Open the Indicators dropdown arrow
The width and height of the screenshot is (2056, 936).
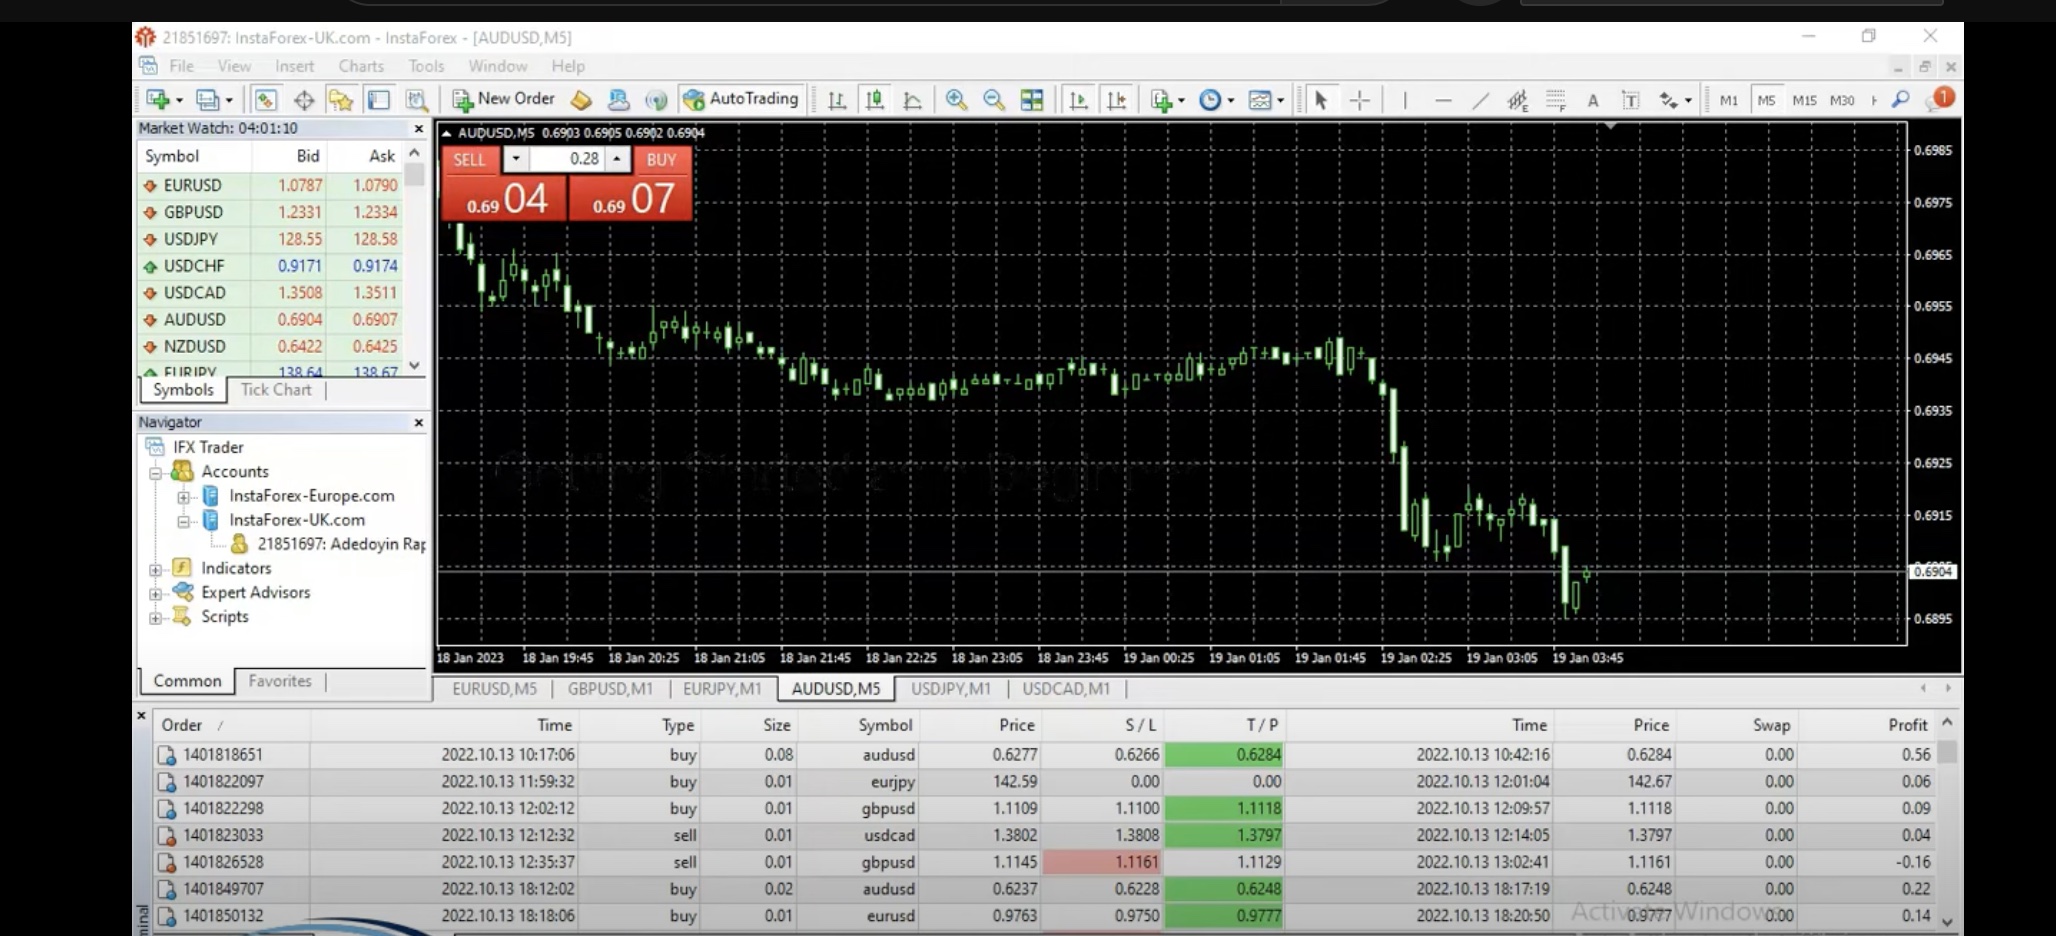pyautogui.click(x=1181, y=101)
